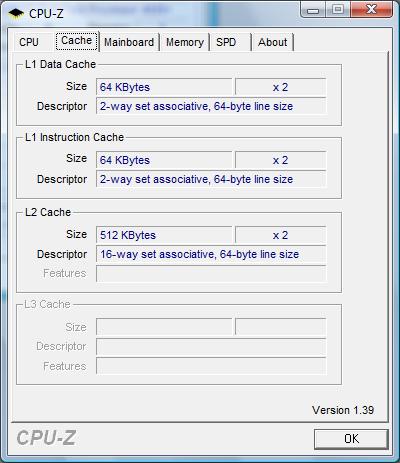Click the CPU-Z chip icon in title bar
Image resolution: width=400 pixels, height=463 pixels.
click(16, 13)
